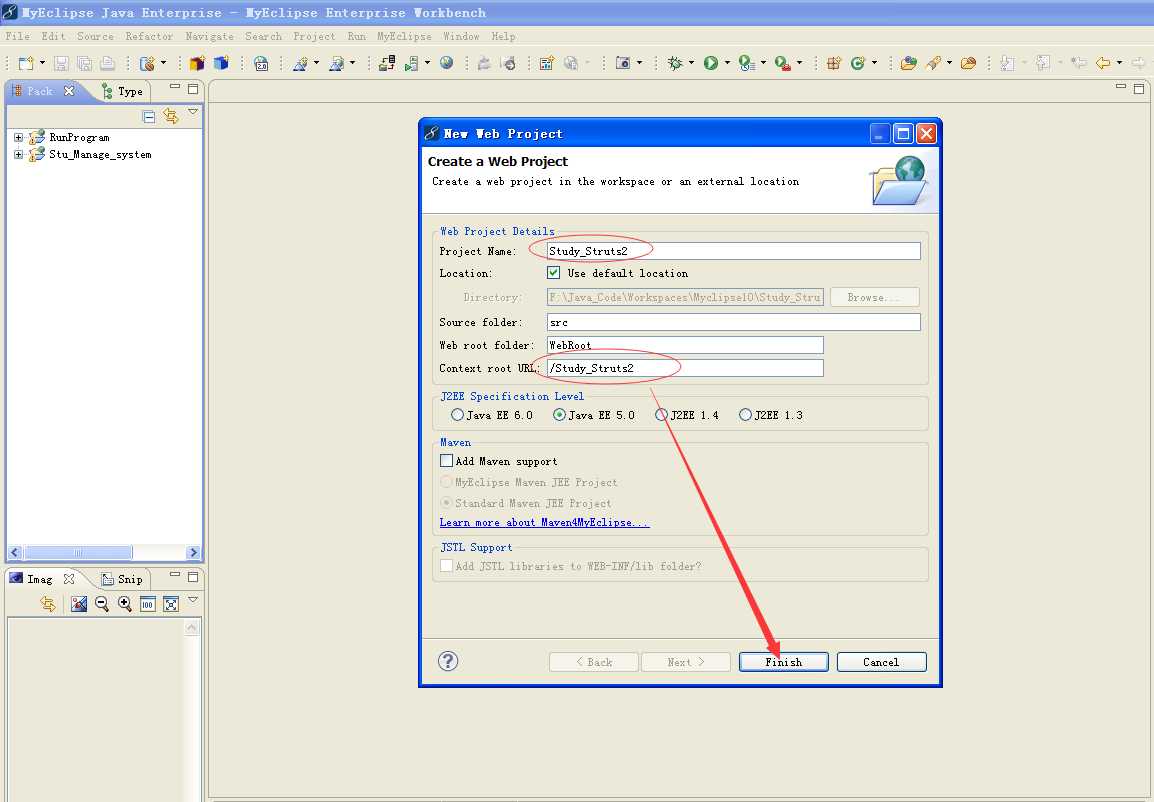Open the External Tools dropdown arrow

[799, 63]
